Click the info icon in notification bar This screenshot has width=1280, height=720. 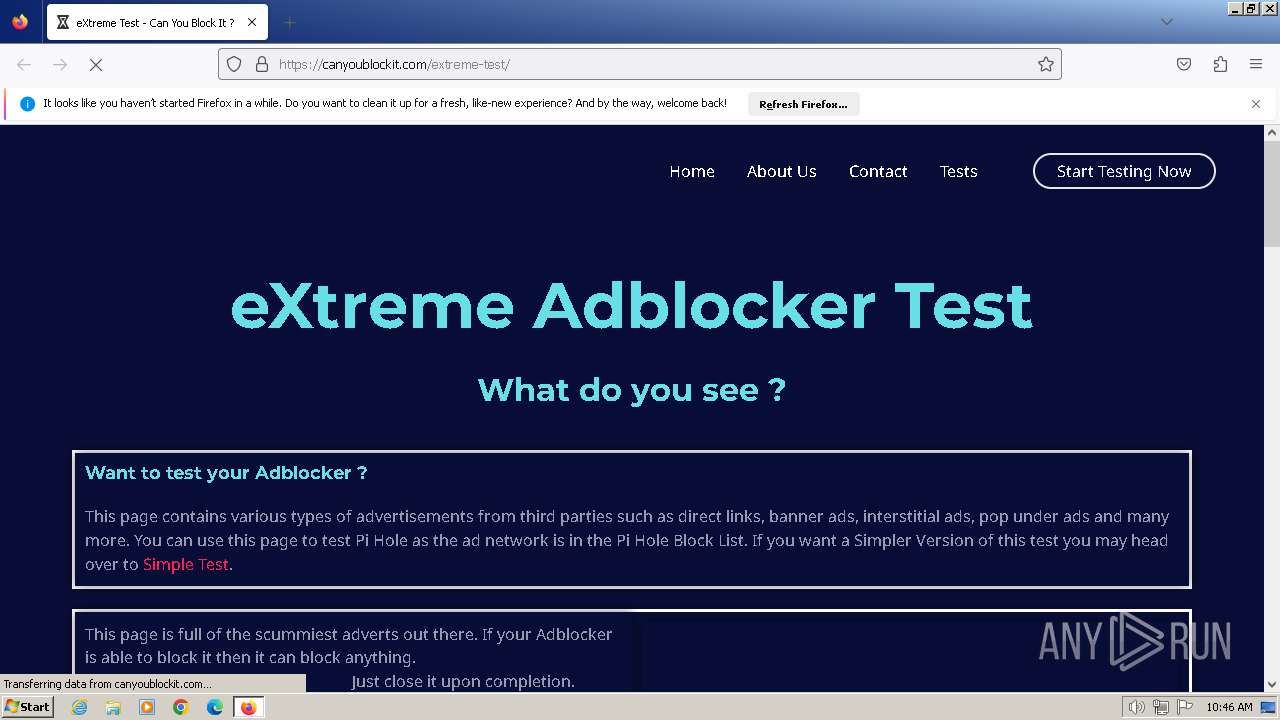pyautogui.click(x=27, y=104)
